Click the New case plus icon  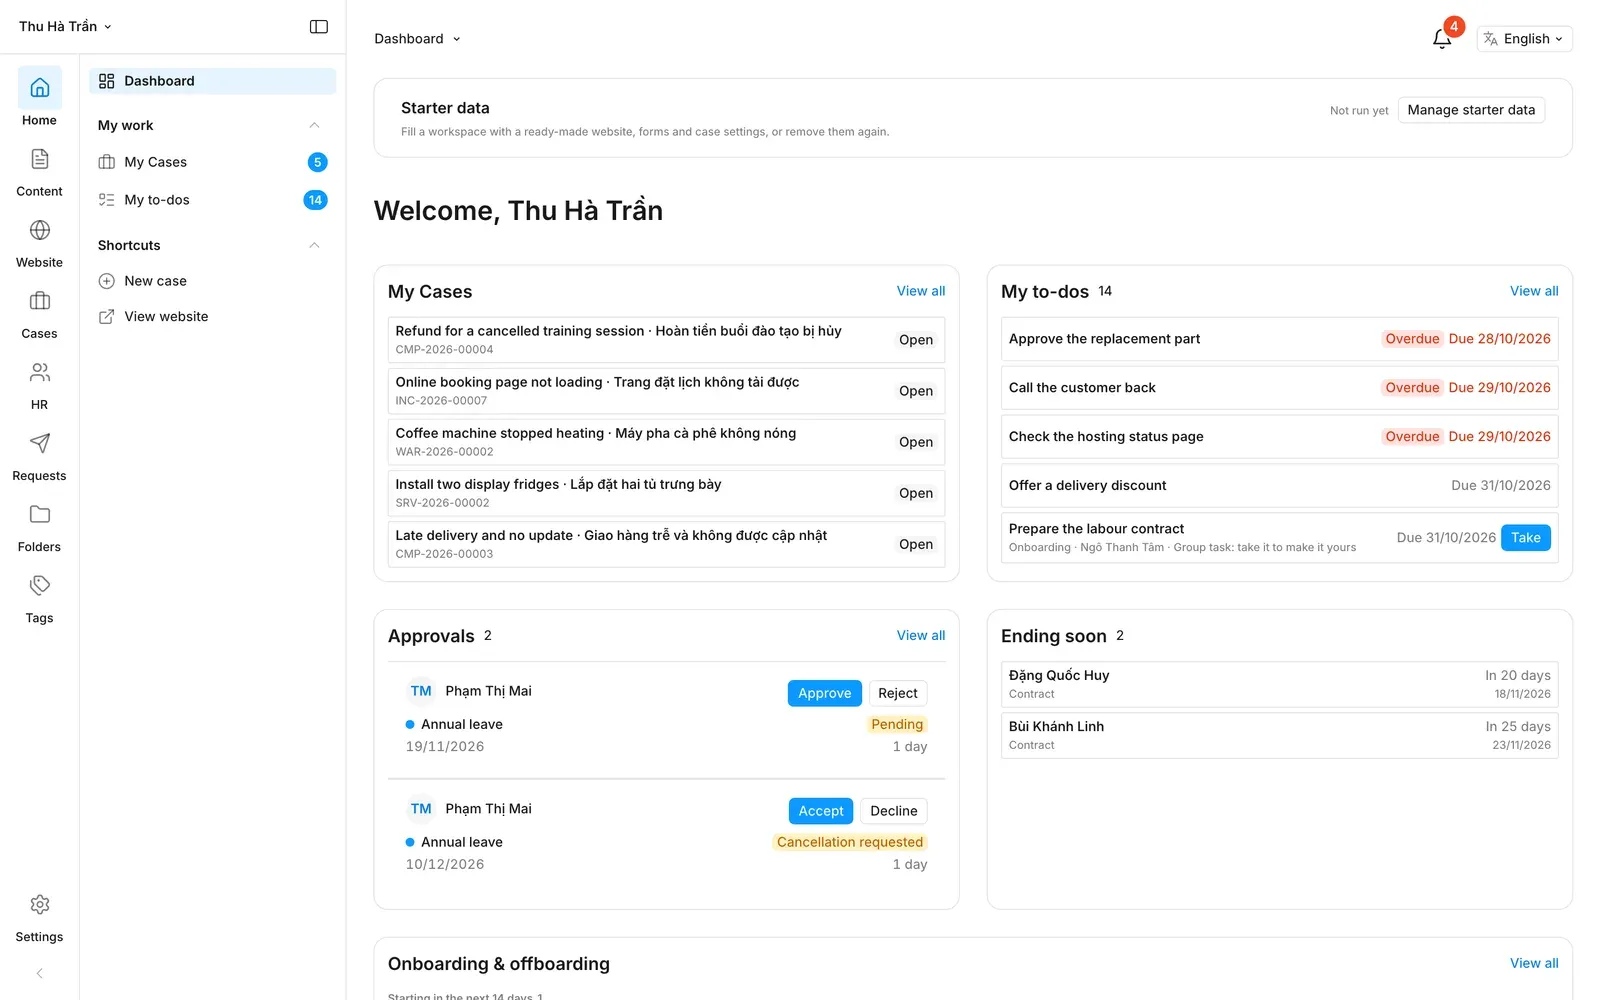click(107, 281)
